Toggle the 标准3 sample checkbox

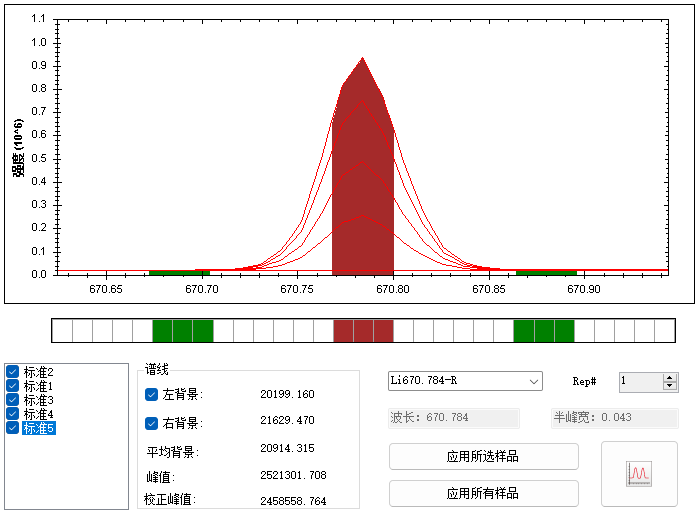[12, 400]
